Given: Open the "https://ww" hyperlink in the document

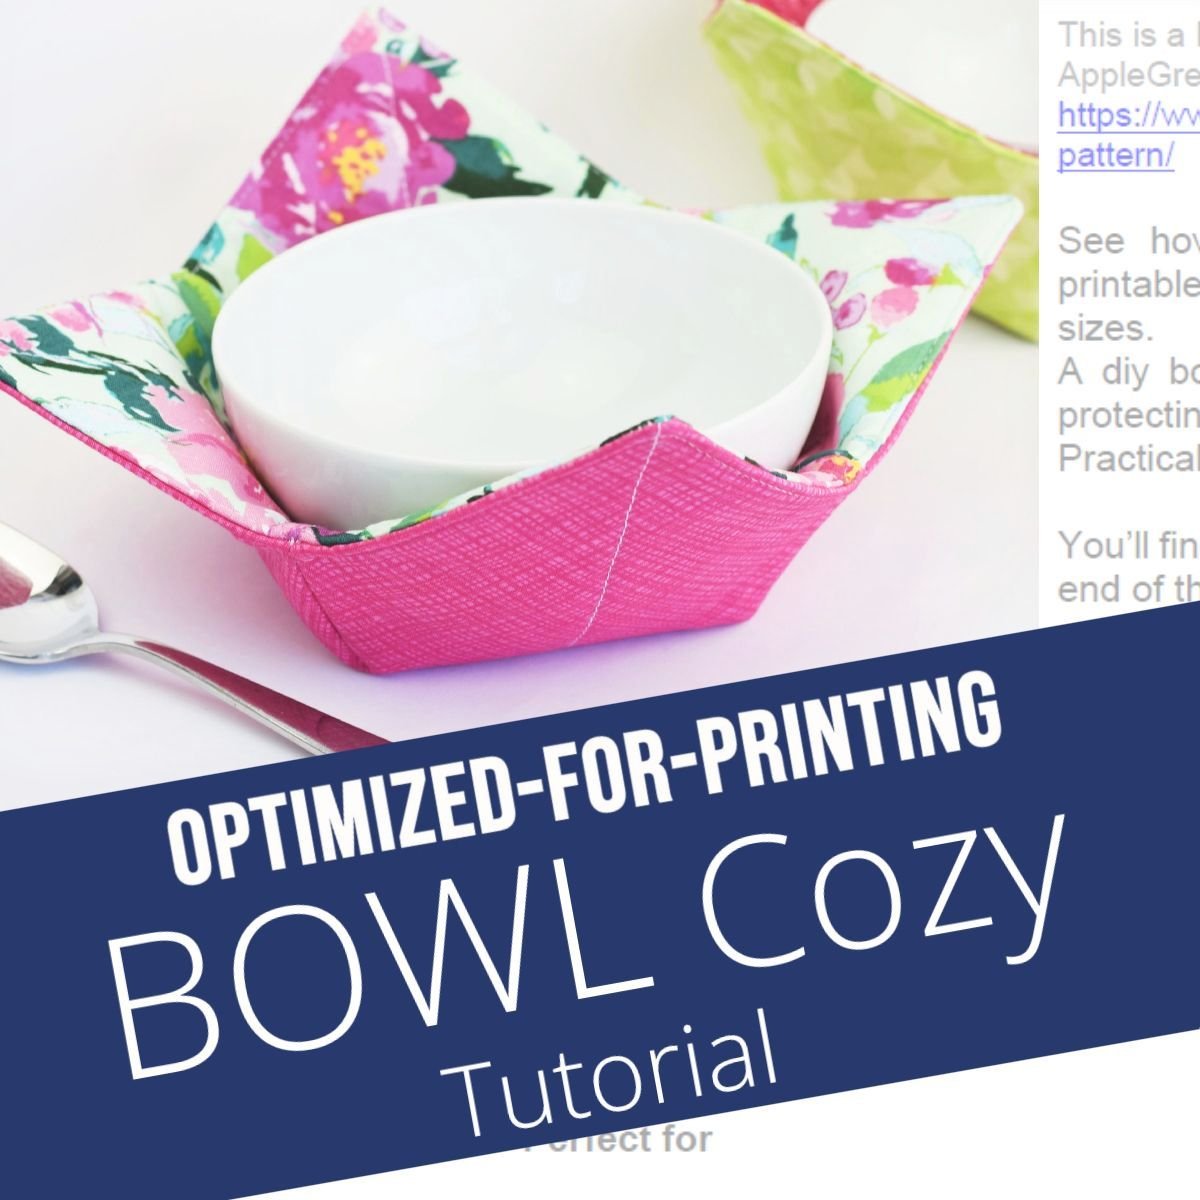Looking at the screenshot, I should pos(1128,116).
